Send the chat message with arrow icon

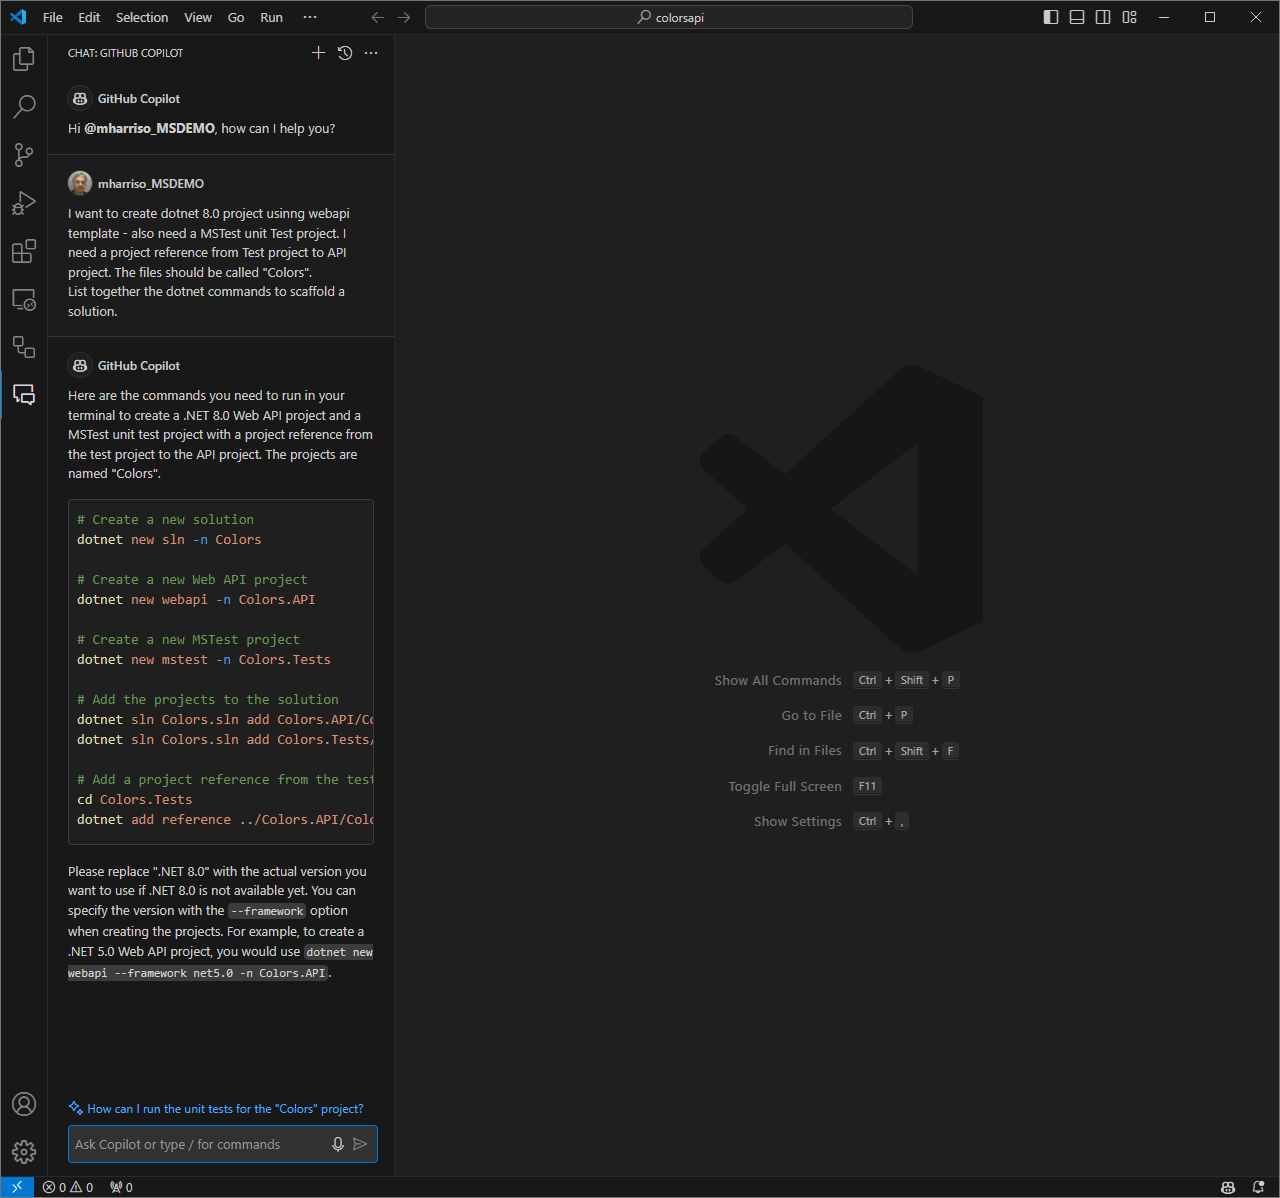[360, 1144]
